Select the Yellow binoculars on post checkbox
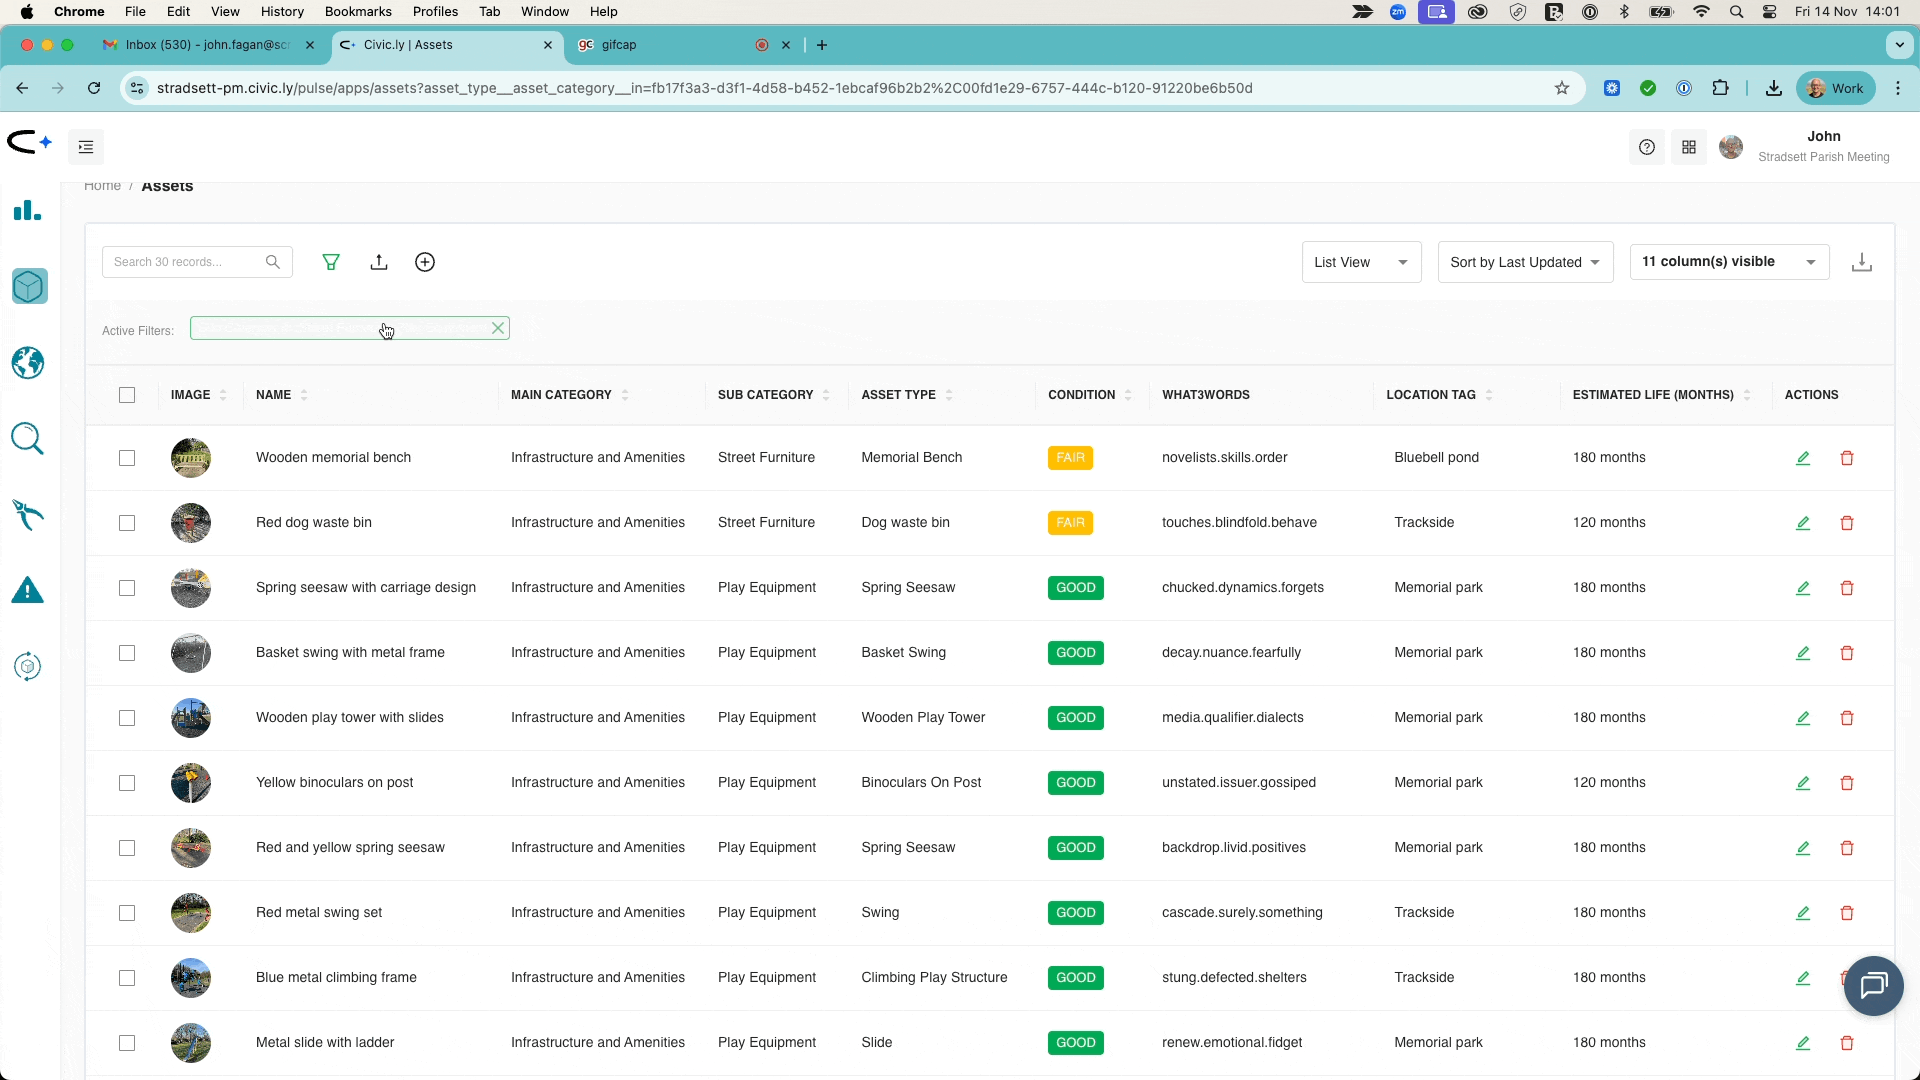The image size is (1920, 1080). point(127,783)
